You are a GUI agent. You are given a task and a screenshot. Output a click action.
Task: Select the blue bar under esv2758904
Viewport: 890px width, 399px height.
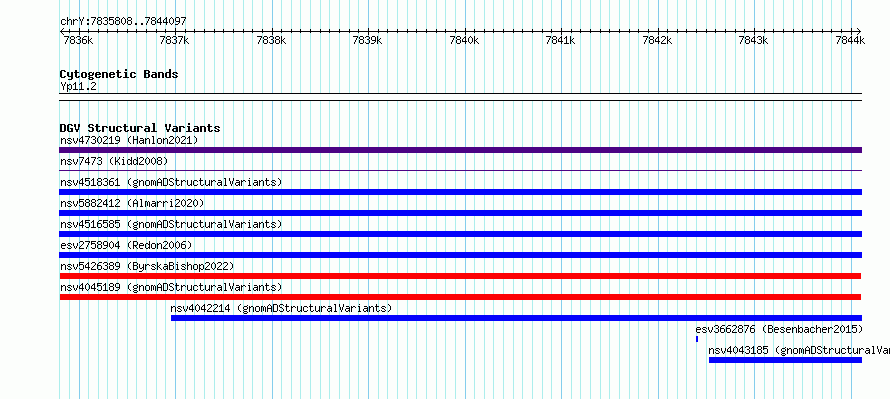click(460, 255)
